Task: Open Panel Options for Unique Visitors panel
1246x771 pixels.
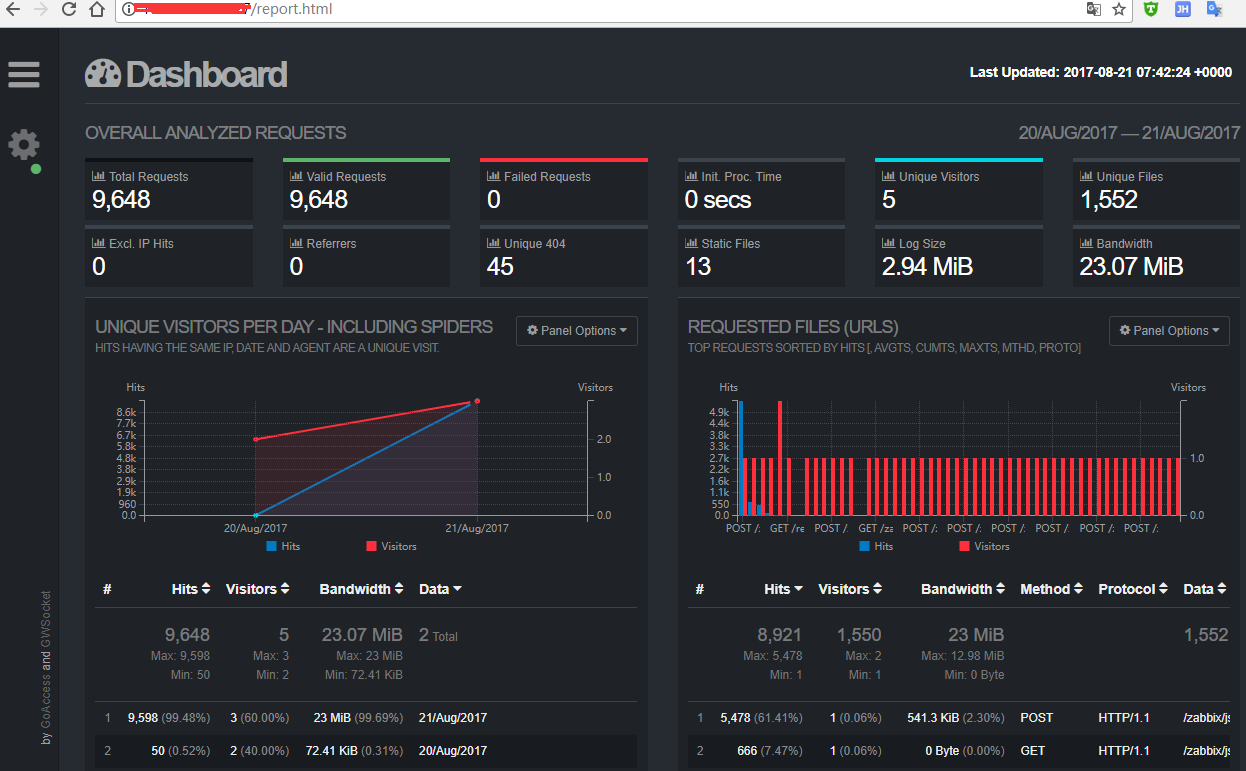Action: 577,331
